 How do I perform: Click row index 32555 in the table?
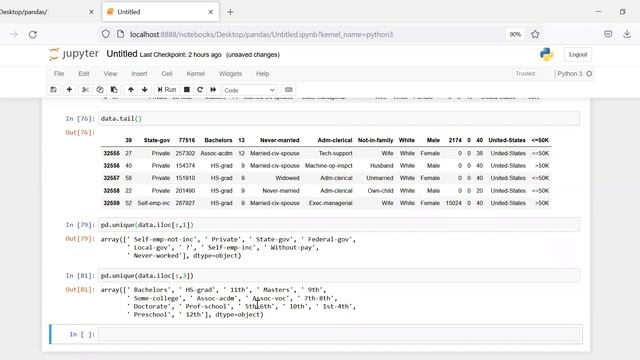[111, 153]
